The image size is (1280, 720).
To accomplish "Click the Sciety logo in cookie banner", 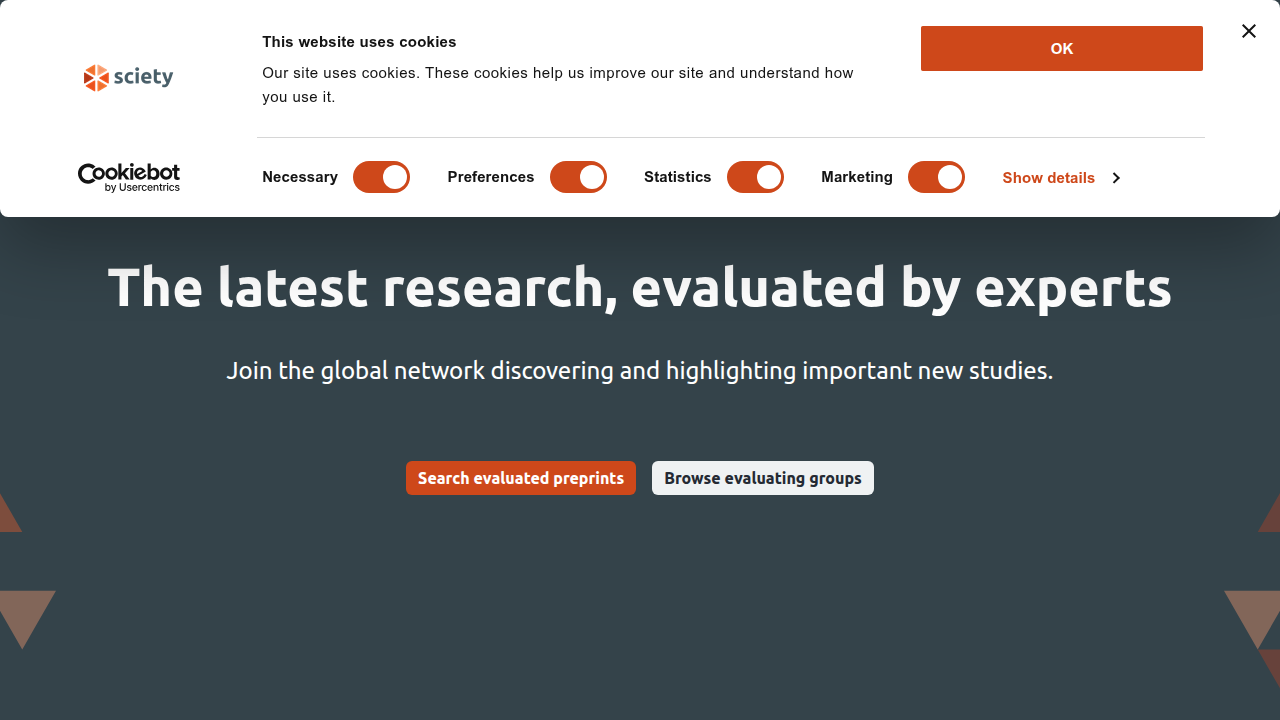I will [128, 77].
